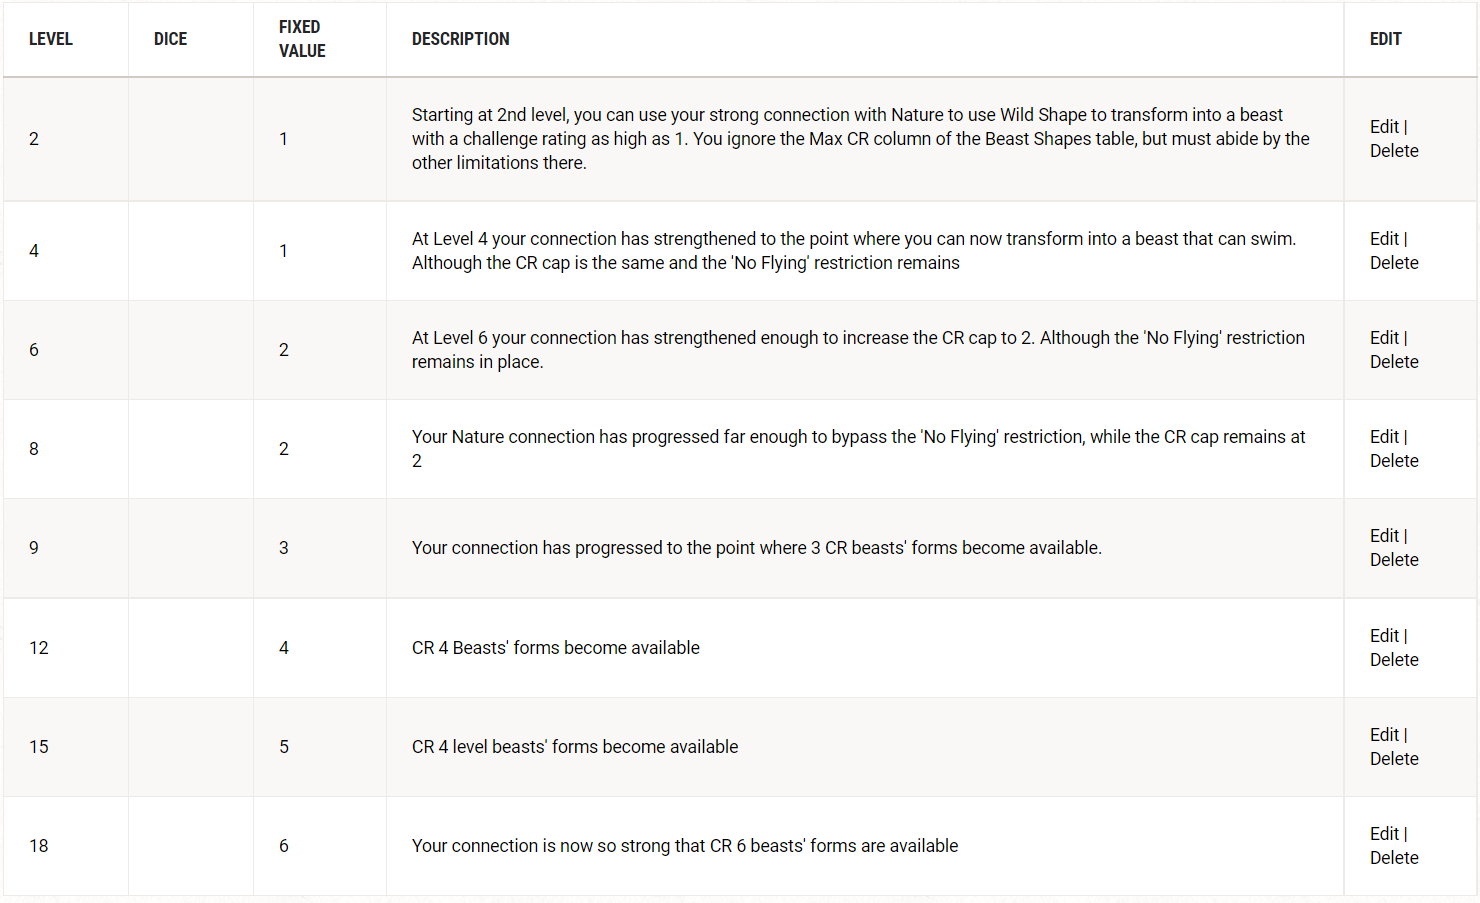1480x903 pixels.
Task: Click Delete link for level 2 row
Action: pos(1394,151)
